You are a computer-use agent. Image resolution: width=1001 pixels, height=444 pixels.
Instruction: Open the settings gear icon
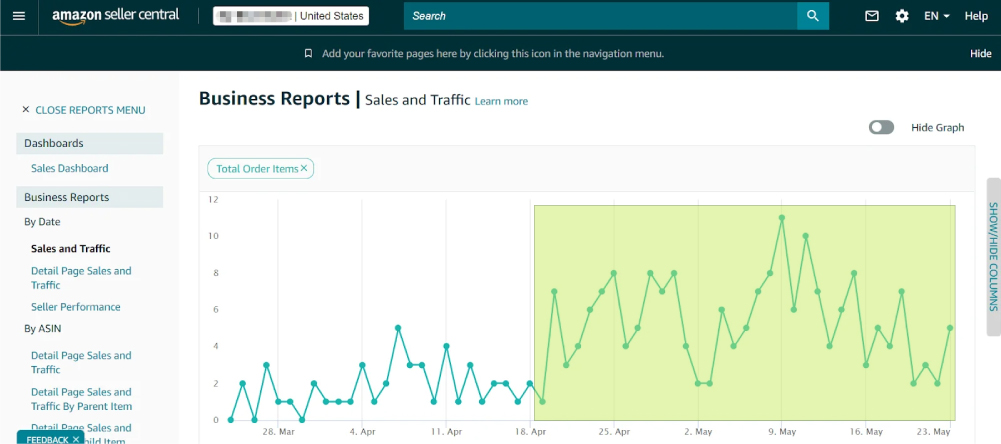pyautogui.click(x=902, y=16)
